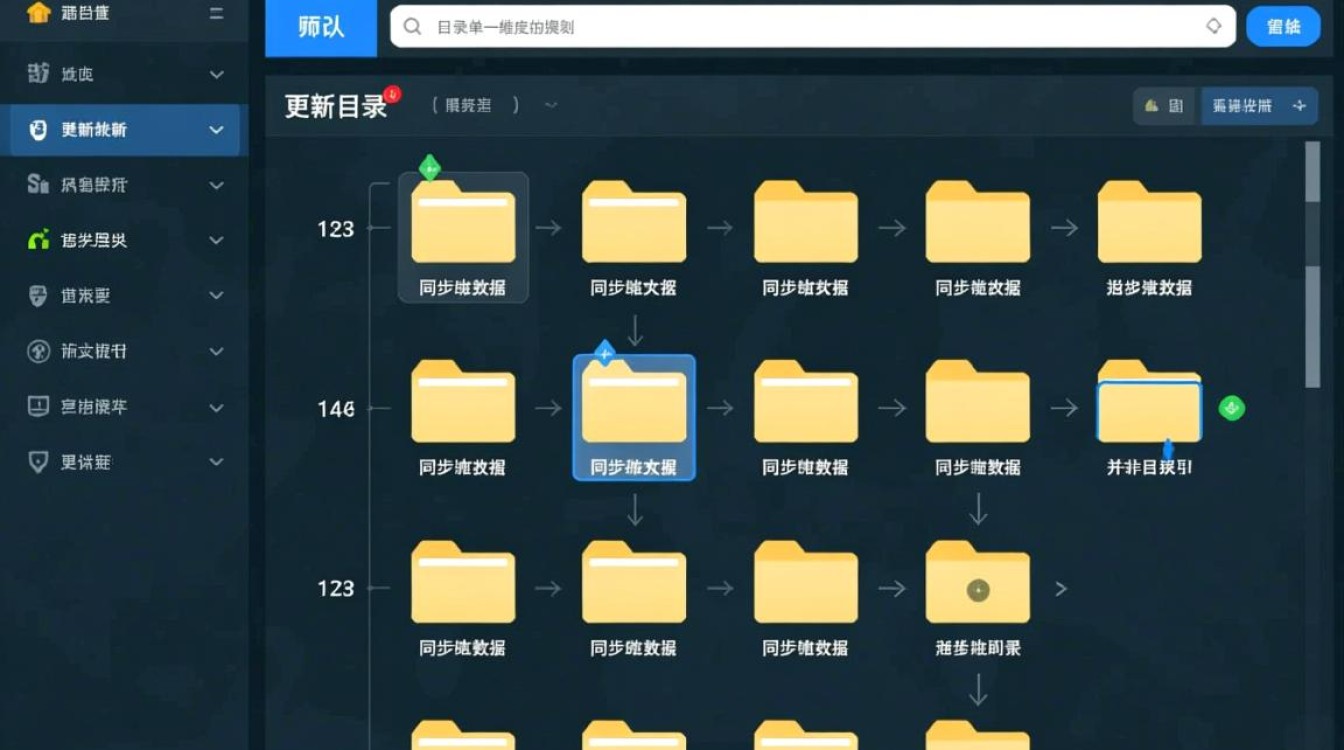Click the magnifier icon in the search bar

pos(412,27)
